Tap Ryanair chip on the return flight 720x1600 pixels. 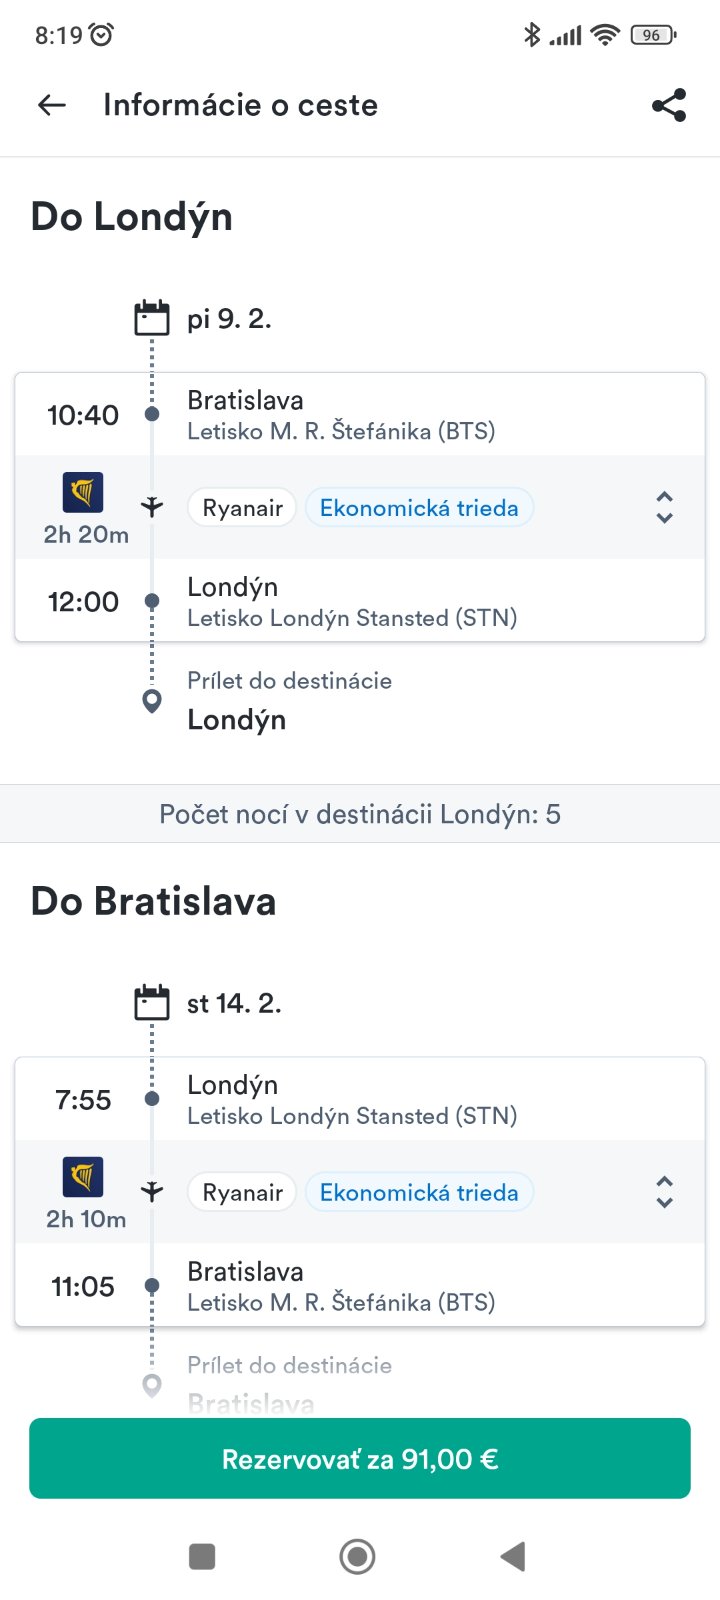pyautogui.click(x=242, y=1192)
